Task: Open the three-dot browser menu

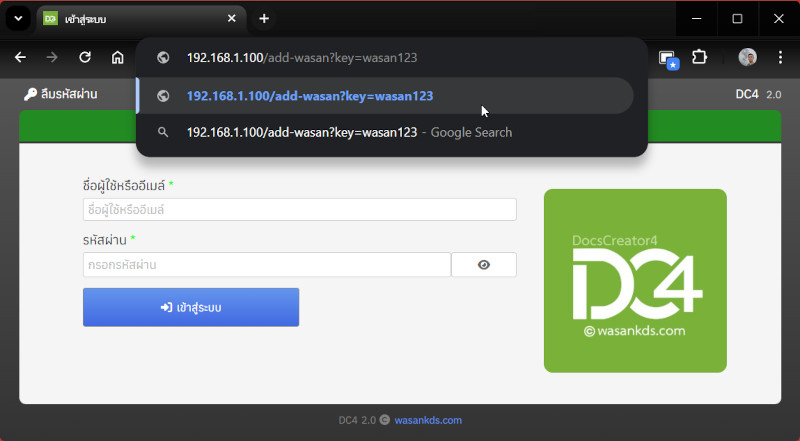Action: 780,57
